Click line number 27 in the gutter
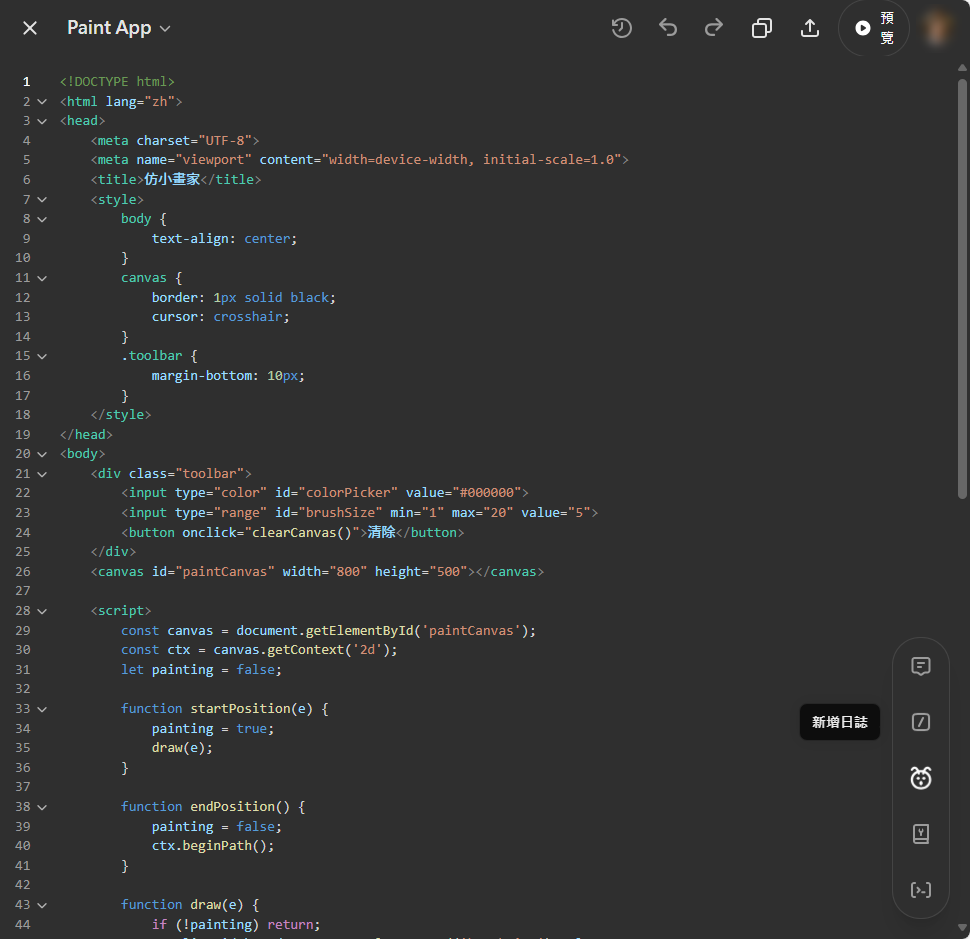The image size is (970, 939). coord(23,591)
